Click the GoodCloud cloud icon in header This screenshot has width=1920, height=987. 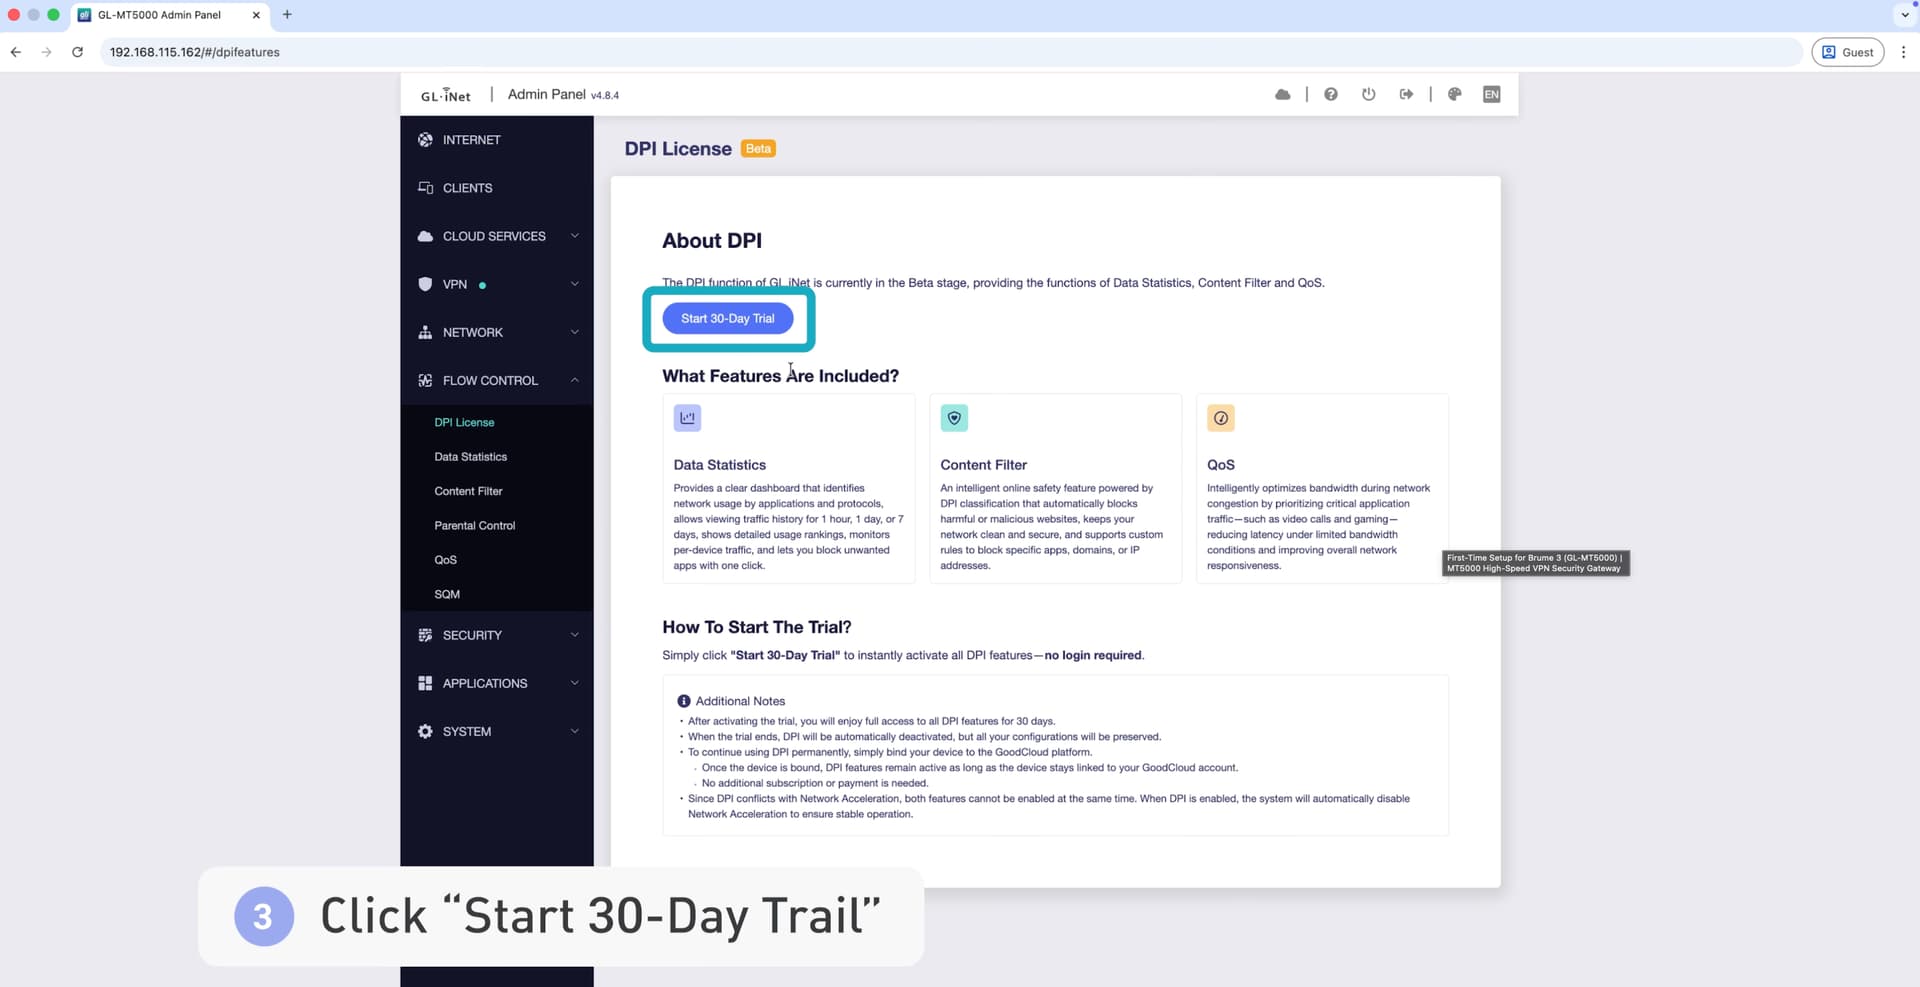tap(1282, 94)
